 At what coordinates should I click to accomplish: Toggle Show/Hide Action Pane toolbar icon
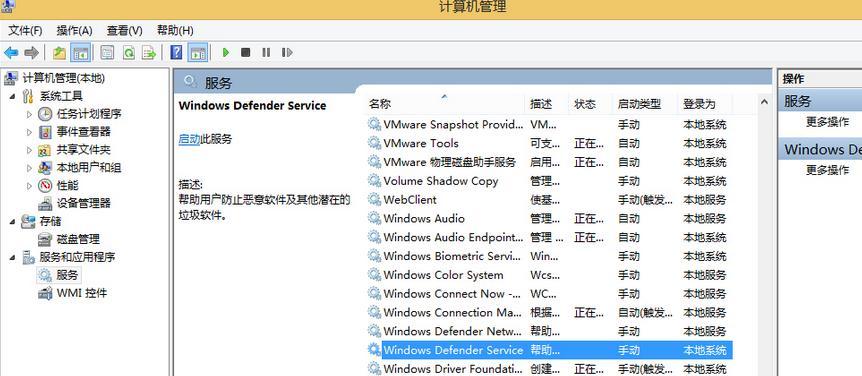tap(198, 53)
